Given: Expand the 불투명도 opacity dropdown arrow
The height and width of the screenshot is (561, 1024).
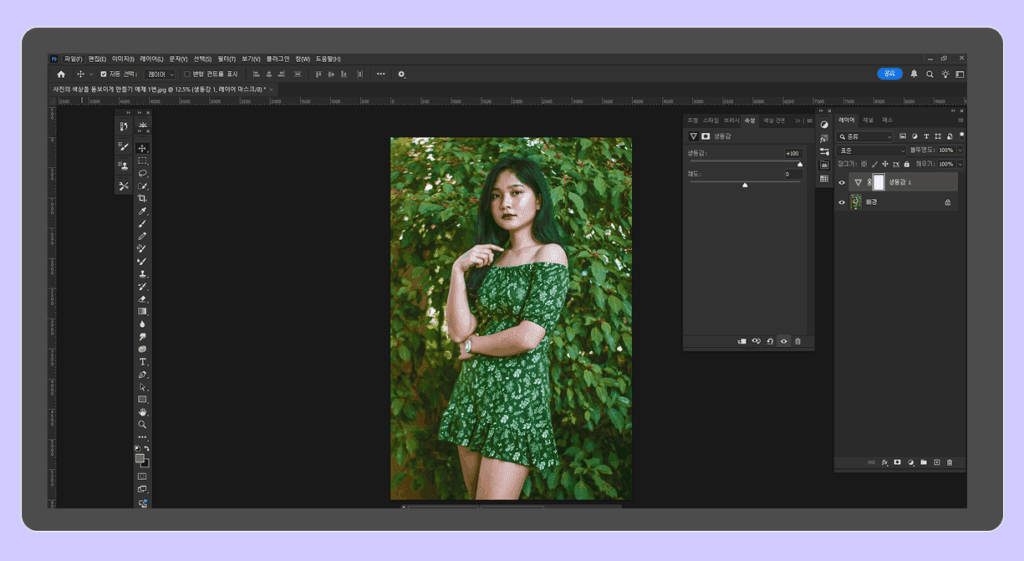Looking at the screenshot, I should coord(960,150).
